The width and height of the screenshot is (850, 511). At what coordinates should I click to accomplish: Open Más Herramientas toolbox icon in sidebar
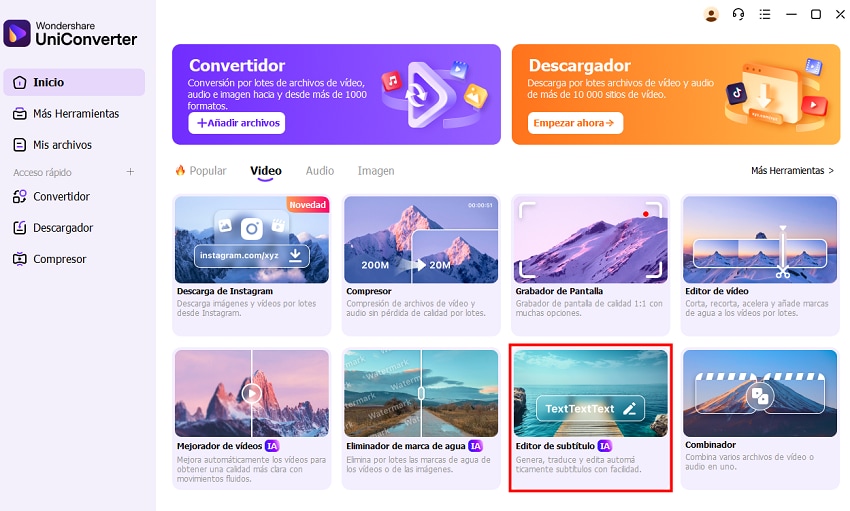pyautogui.click(x=20, y=114)
